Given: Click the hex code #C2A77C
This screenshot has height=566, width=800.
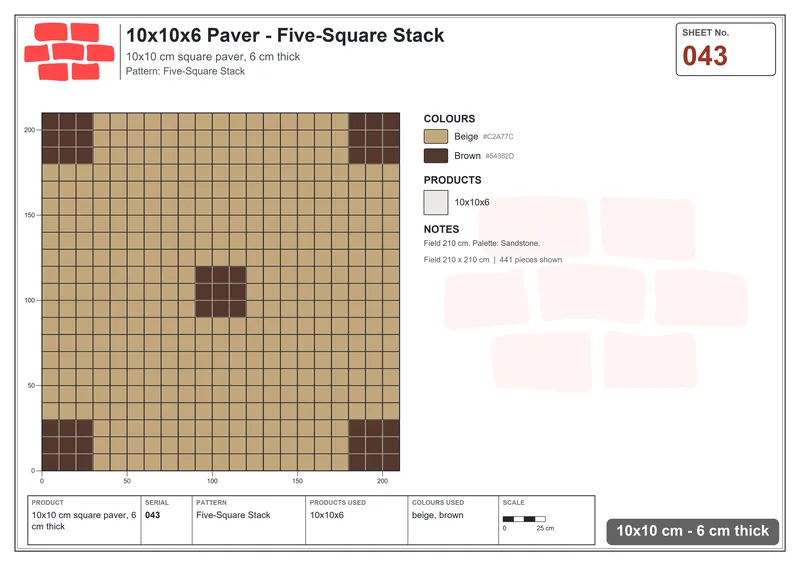Looking at the screenshot, I should (x=498, y=137).
